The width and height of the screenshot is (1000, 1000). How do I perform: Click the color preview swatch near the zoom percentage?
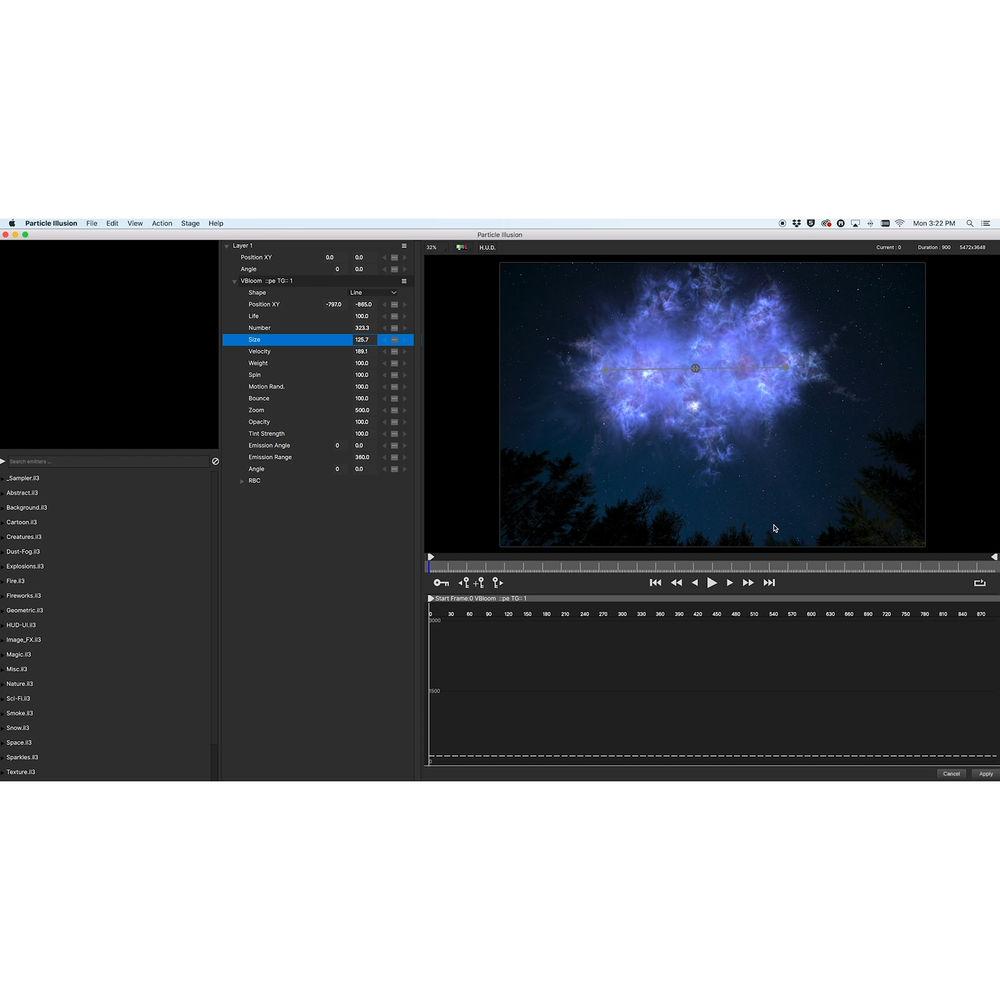point(459,247)
